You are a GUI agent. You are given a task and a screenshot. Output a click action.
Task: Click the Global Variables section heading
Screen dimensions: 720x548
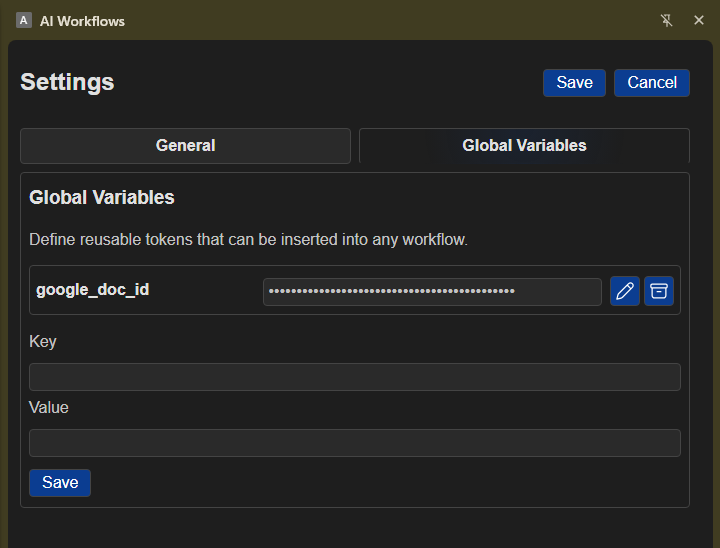(x=101, y=198)
